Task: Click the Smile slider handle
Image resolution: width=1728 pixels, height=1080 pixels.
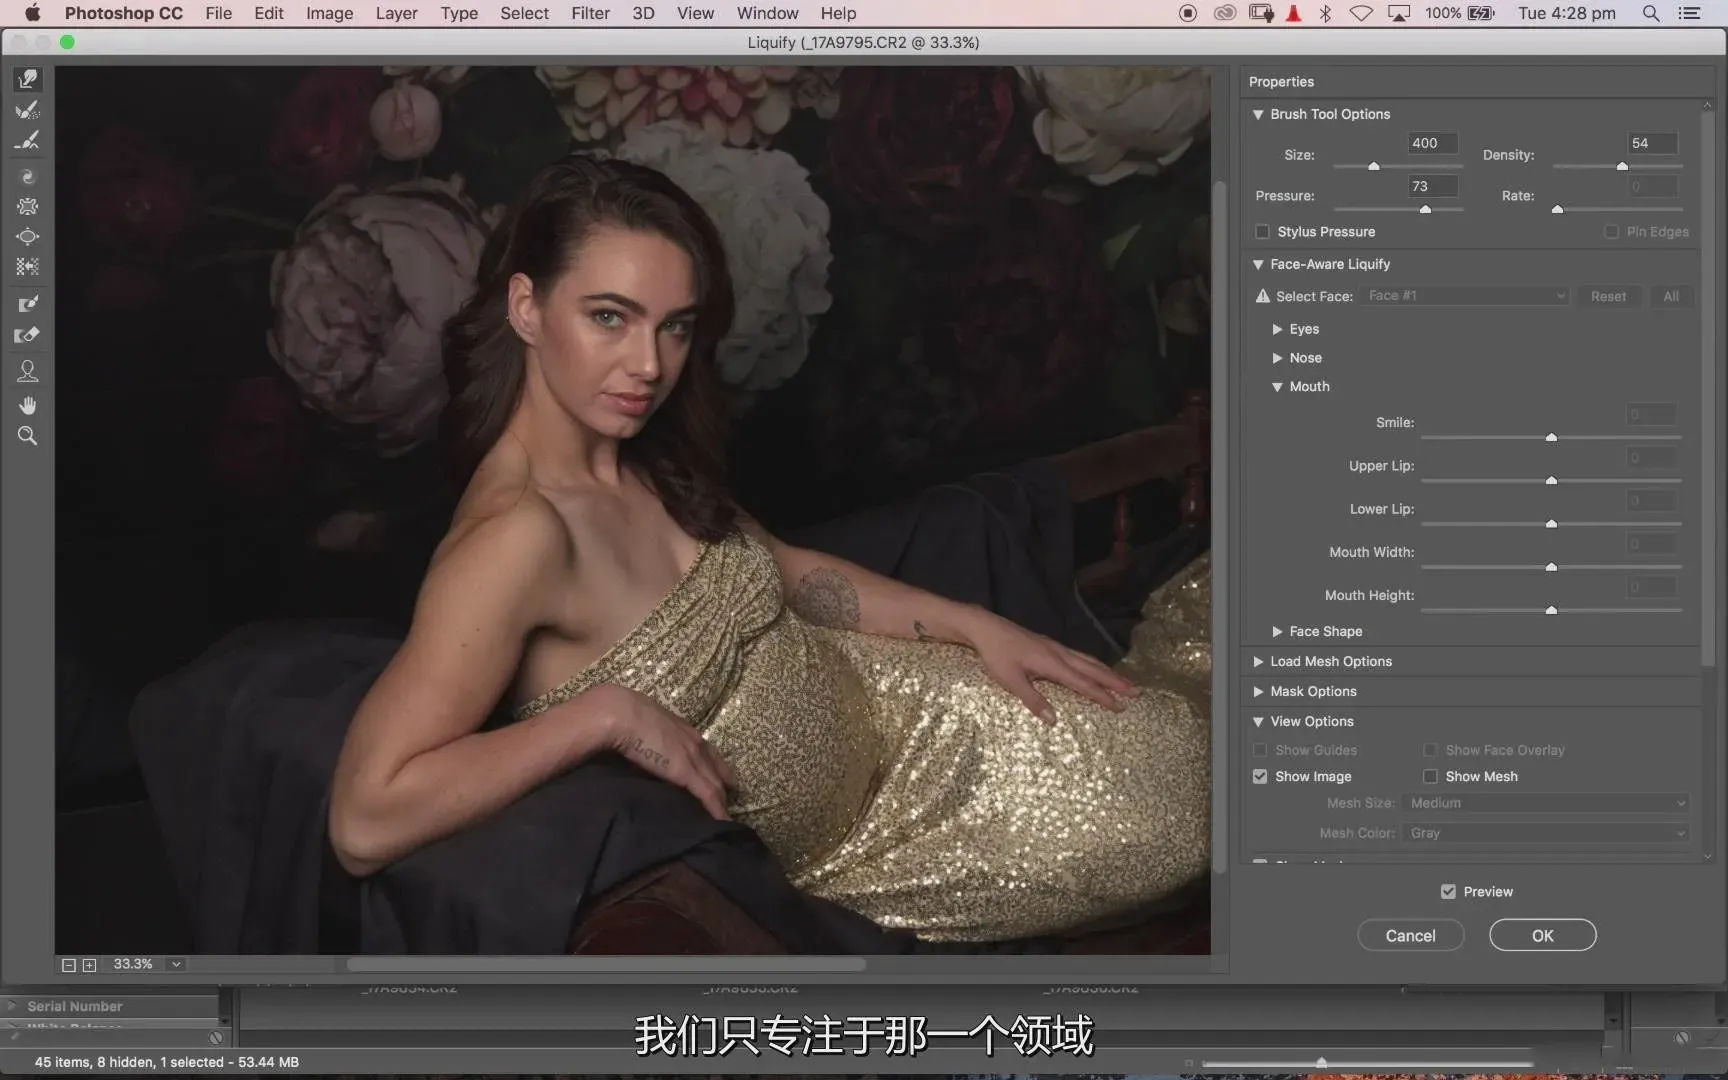Action: [1551, 438]
